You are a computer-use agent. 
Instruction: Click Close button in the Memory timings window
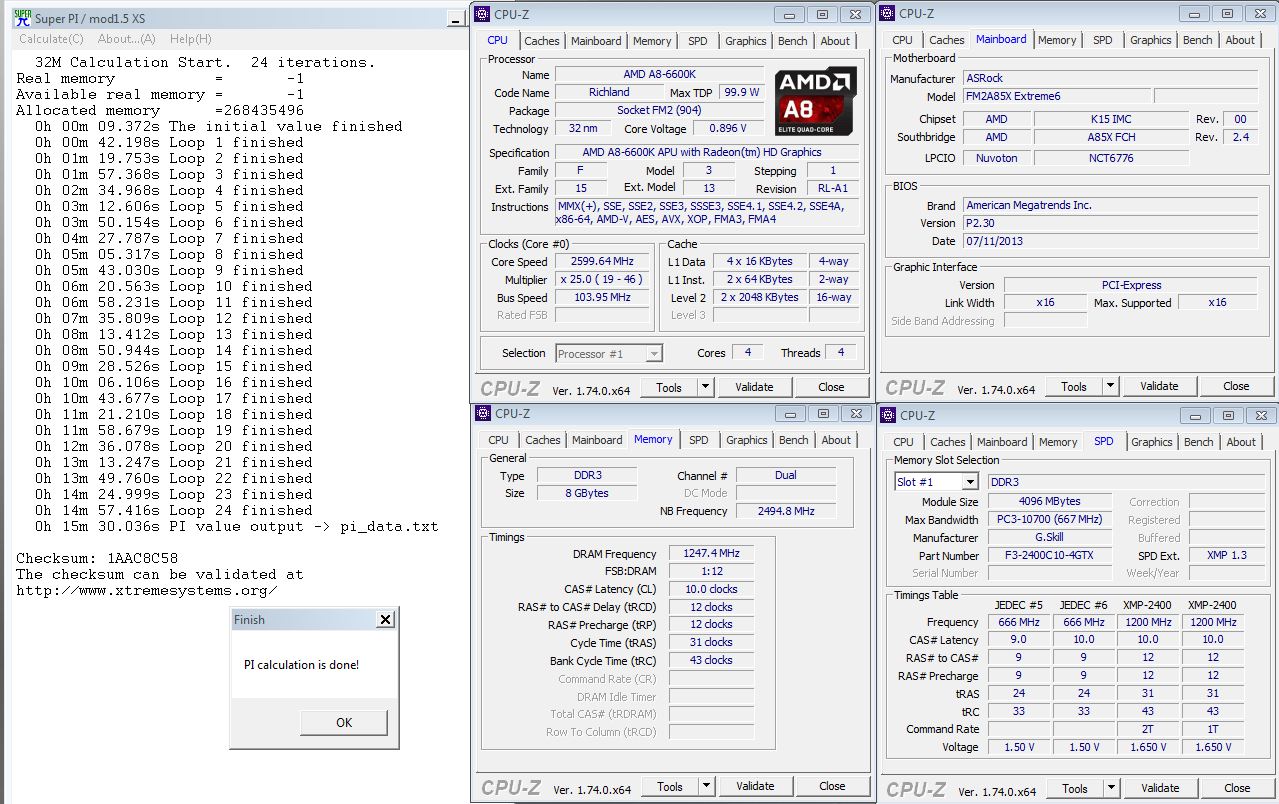(832, 786)
